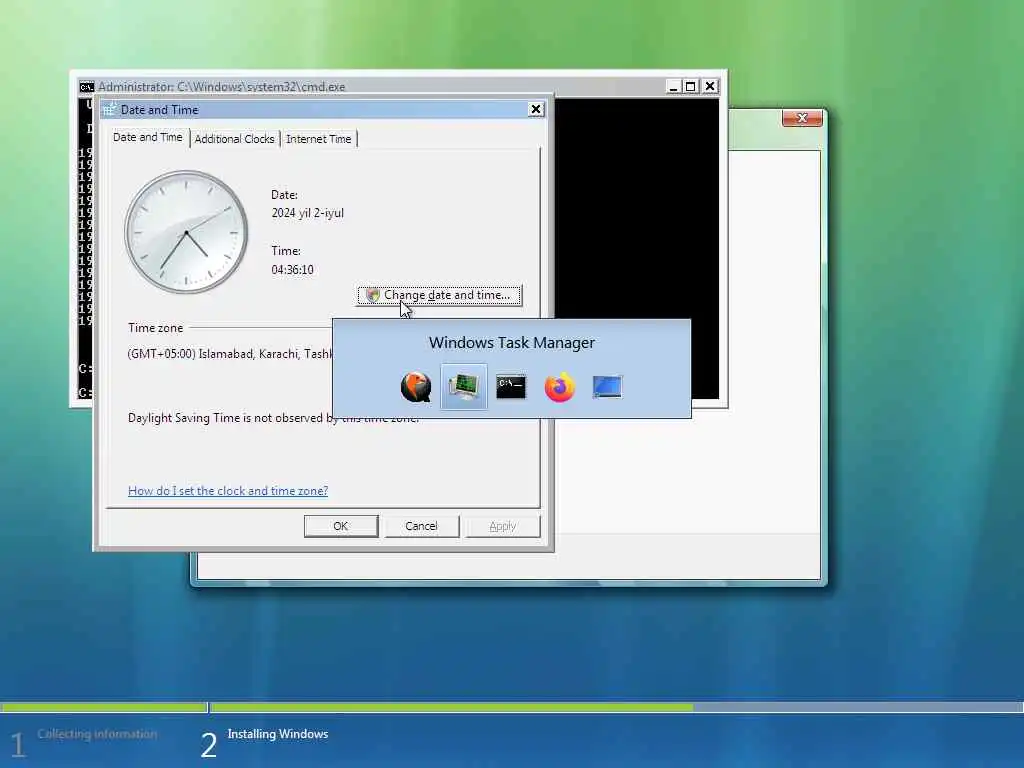Select the Firefox icon in task switcher
The width and height of the screenshot is (1024, 768).
560,387
